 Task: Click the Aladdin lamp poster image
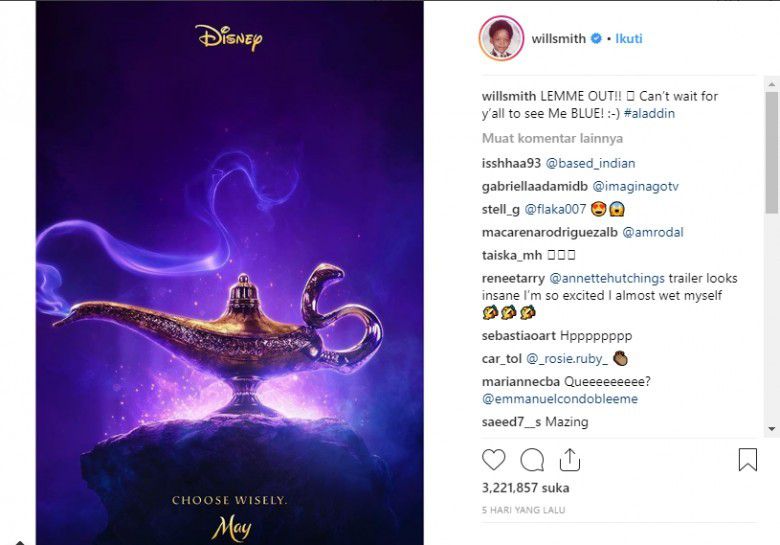pyautogui.click(x=229, y=272)
